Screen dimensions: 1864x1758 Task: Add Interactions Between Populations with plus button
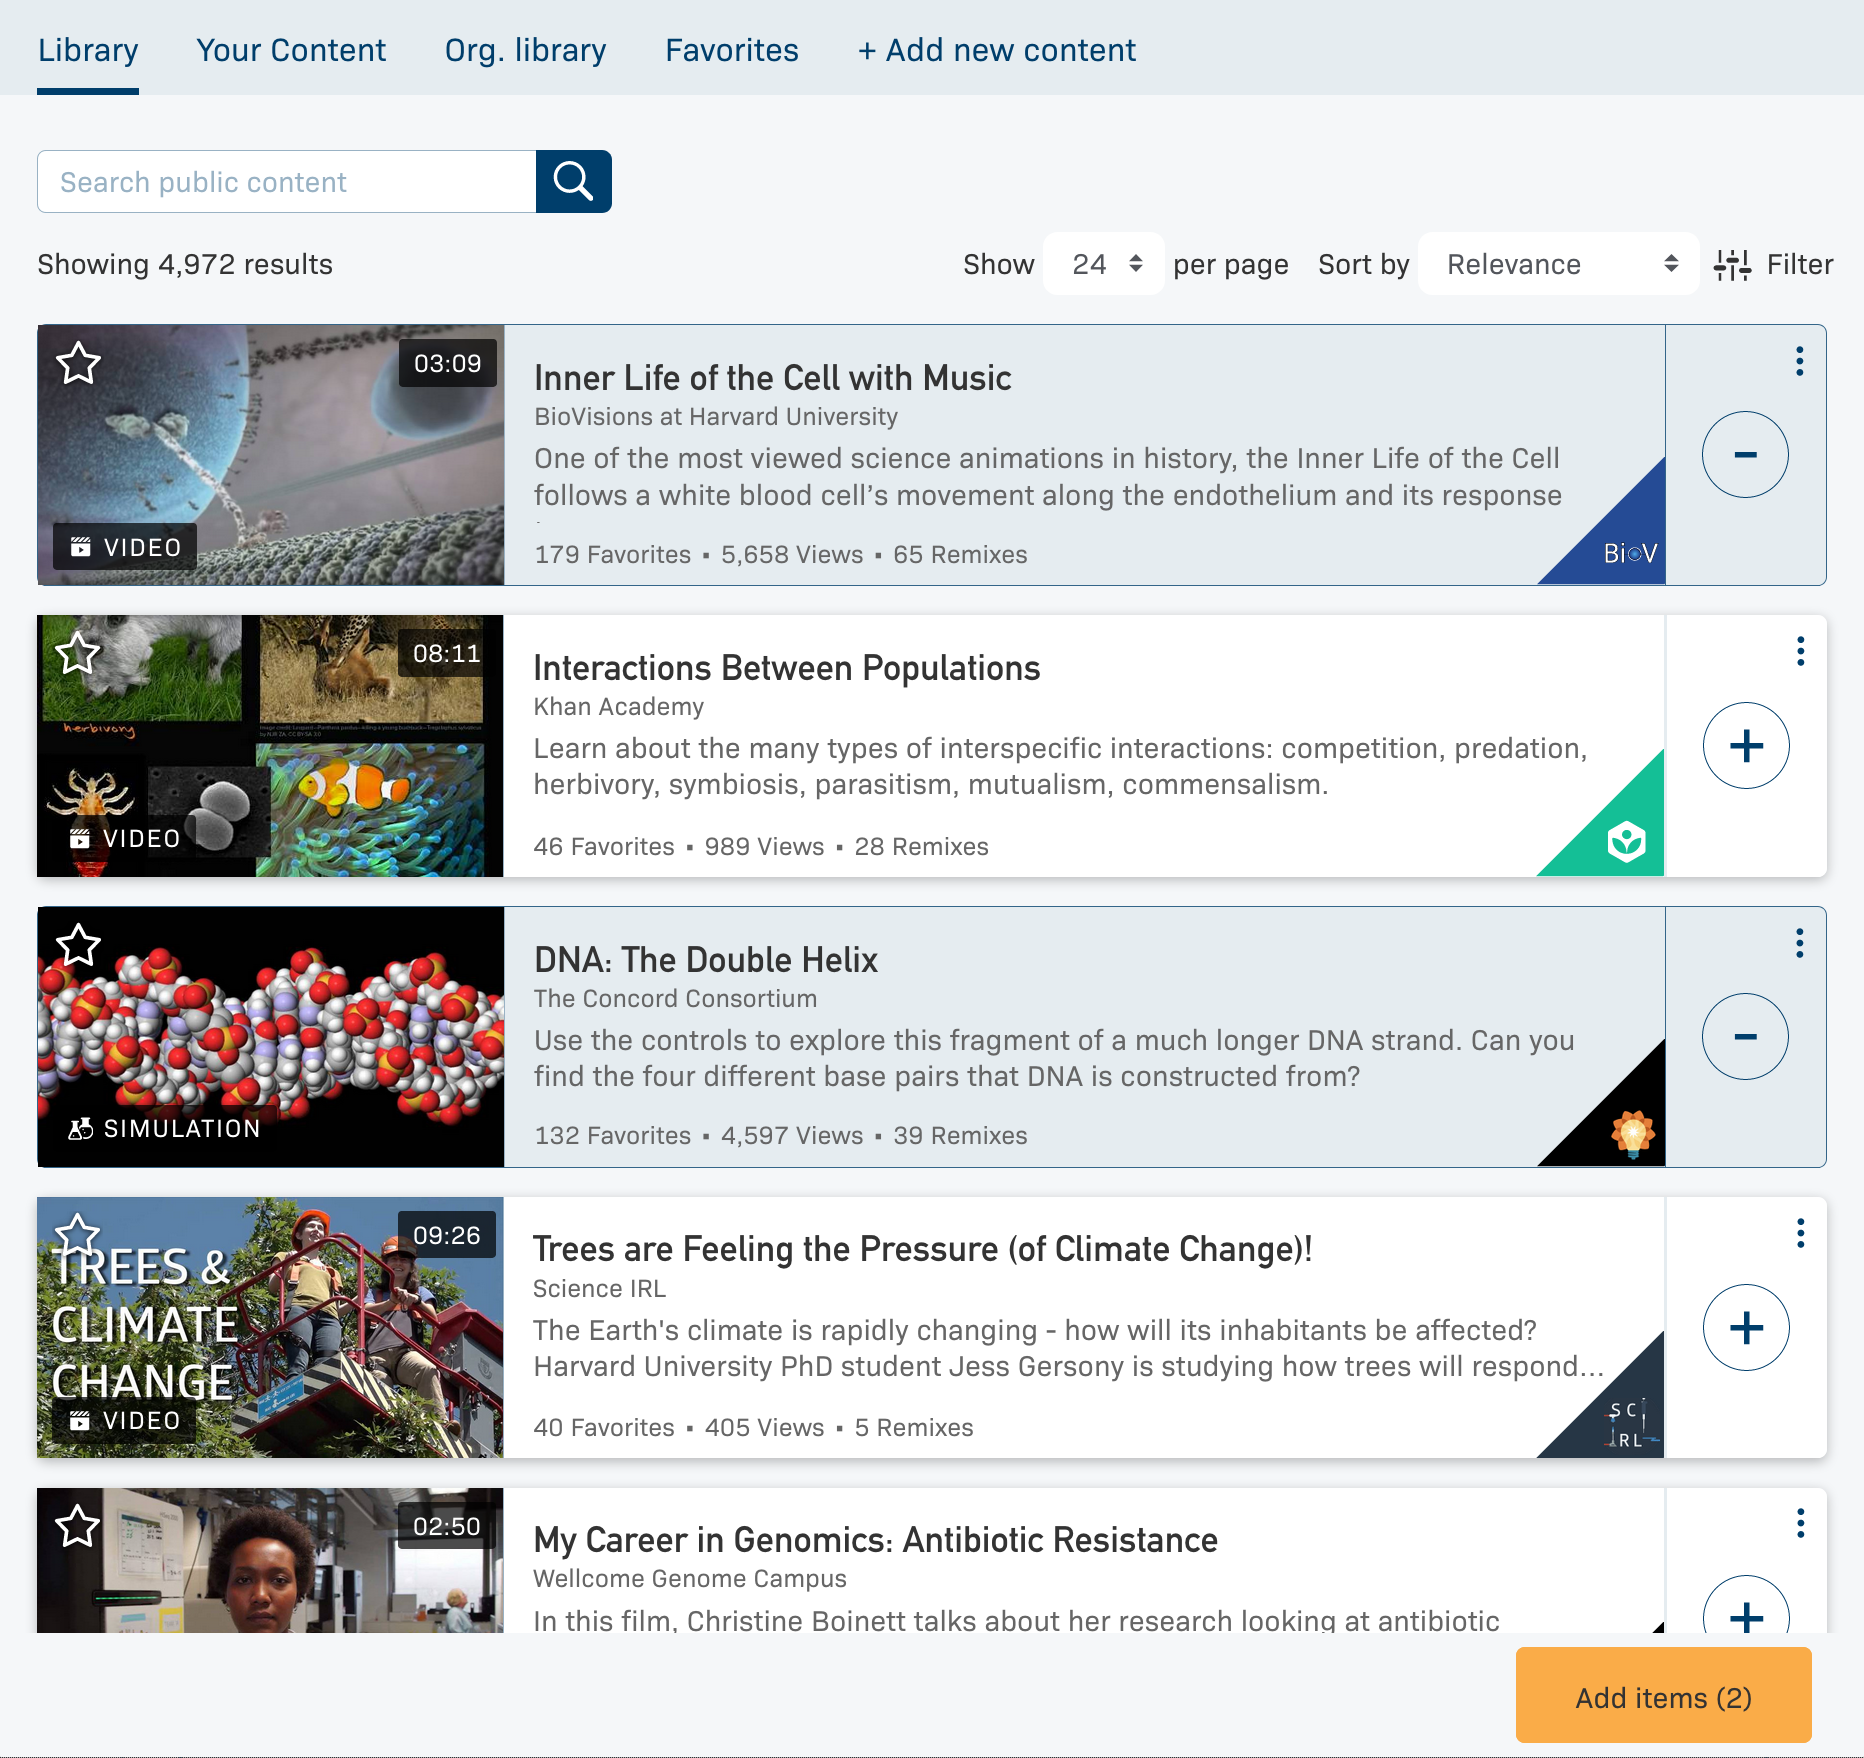click(x=1745, y=746)
